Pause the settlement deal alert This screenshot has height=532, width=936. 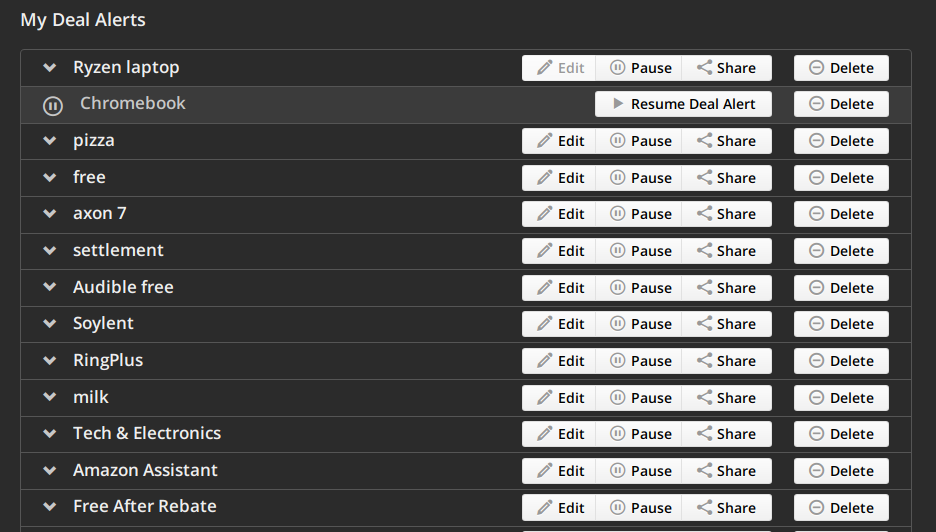(640, 251)
